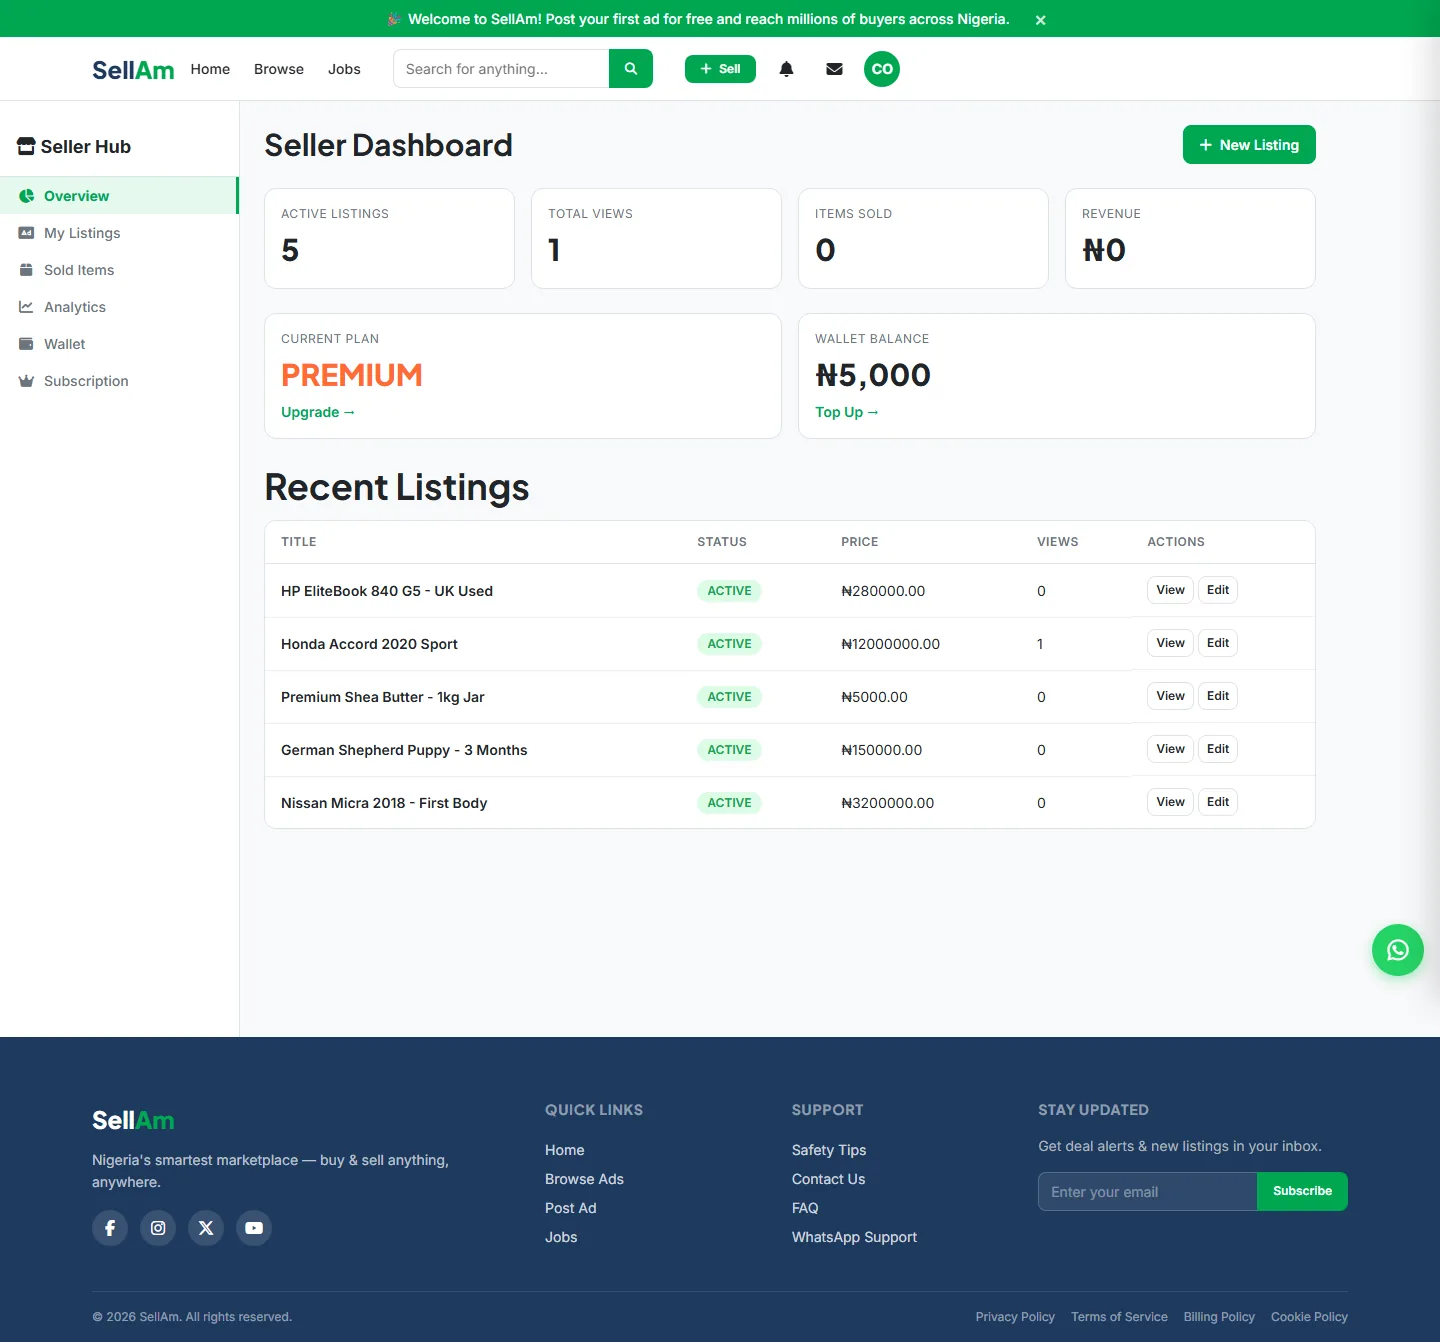Screen dimensions: 1440x1342
Task: Click the green Sell button
Action: (720, 69)
